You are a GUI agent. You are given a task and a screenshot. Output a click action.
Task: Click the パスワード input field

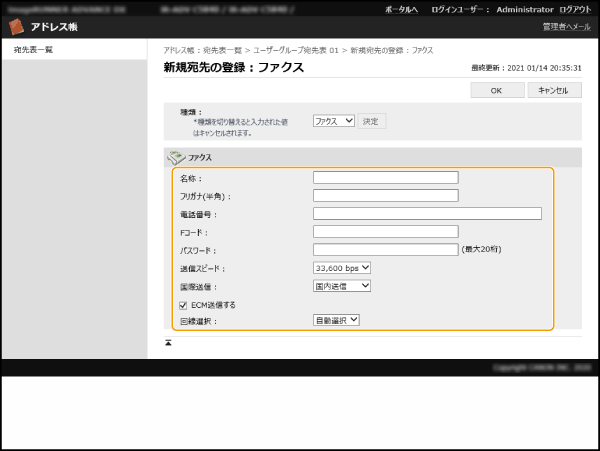click(x=385, y=250)
